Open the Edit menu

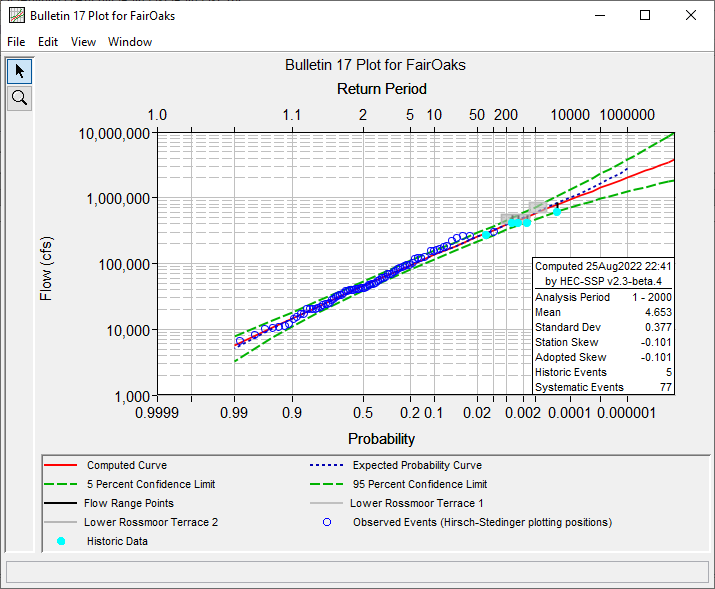coord(48,42)
